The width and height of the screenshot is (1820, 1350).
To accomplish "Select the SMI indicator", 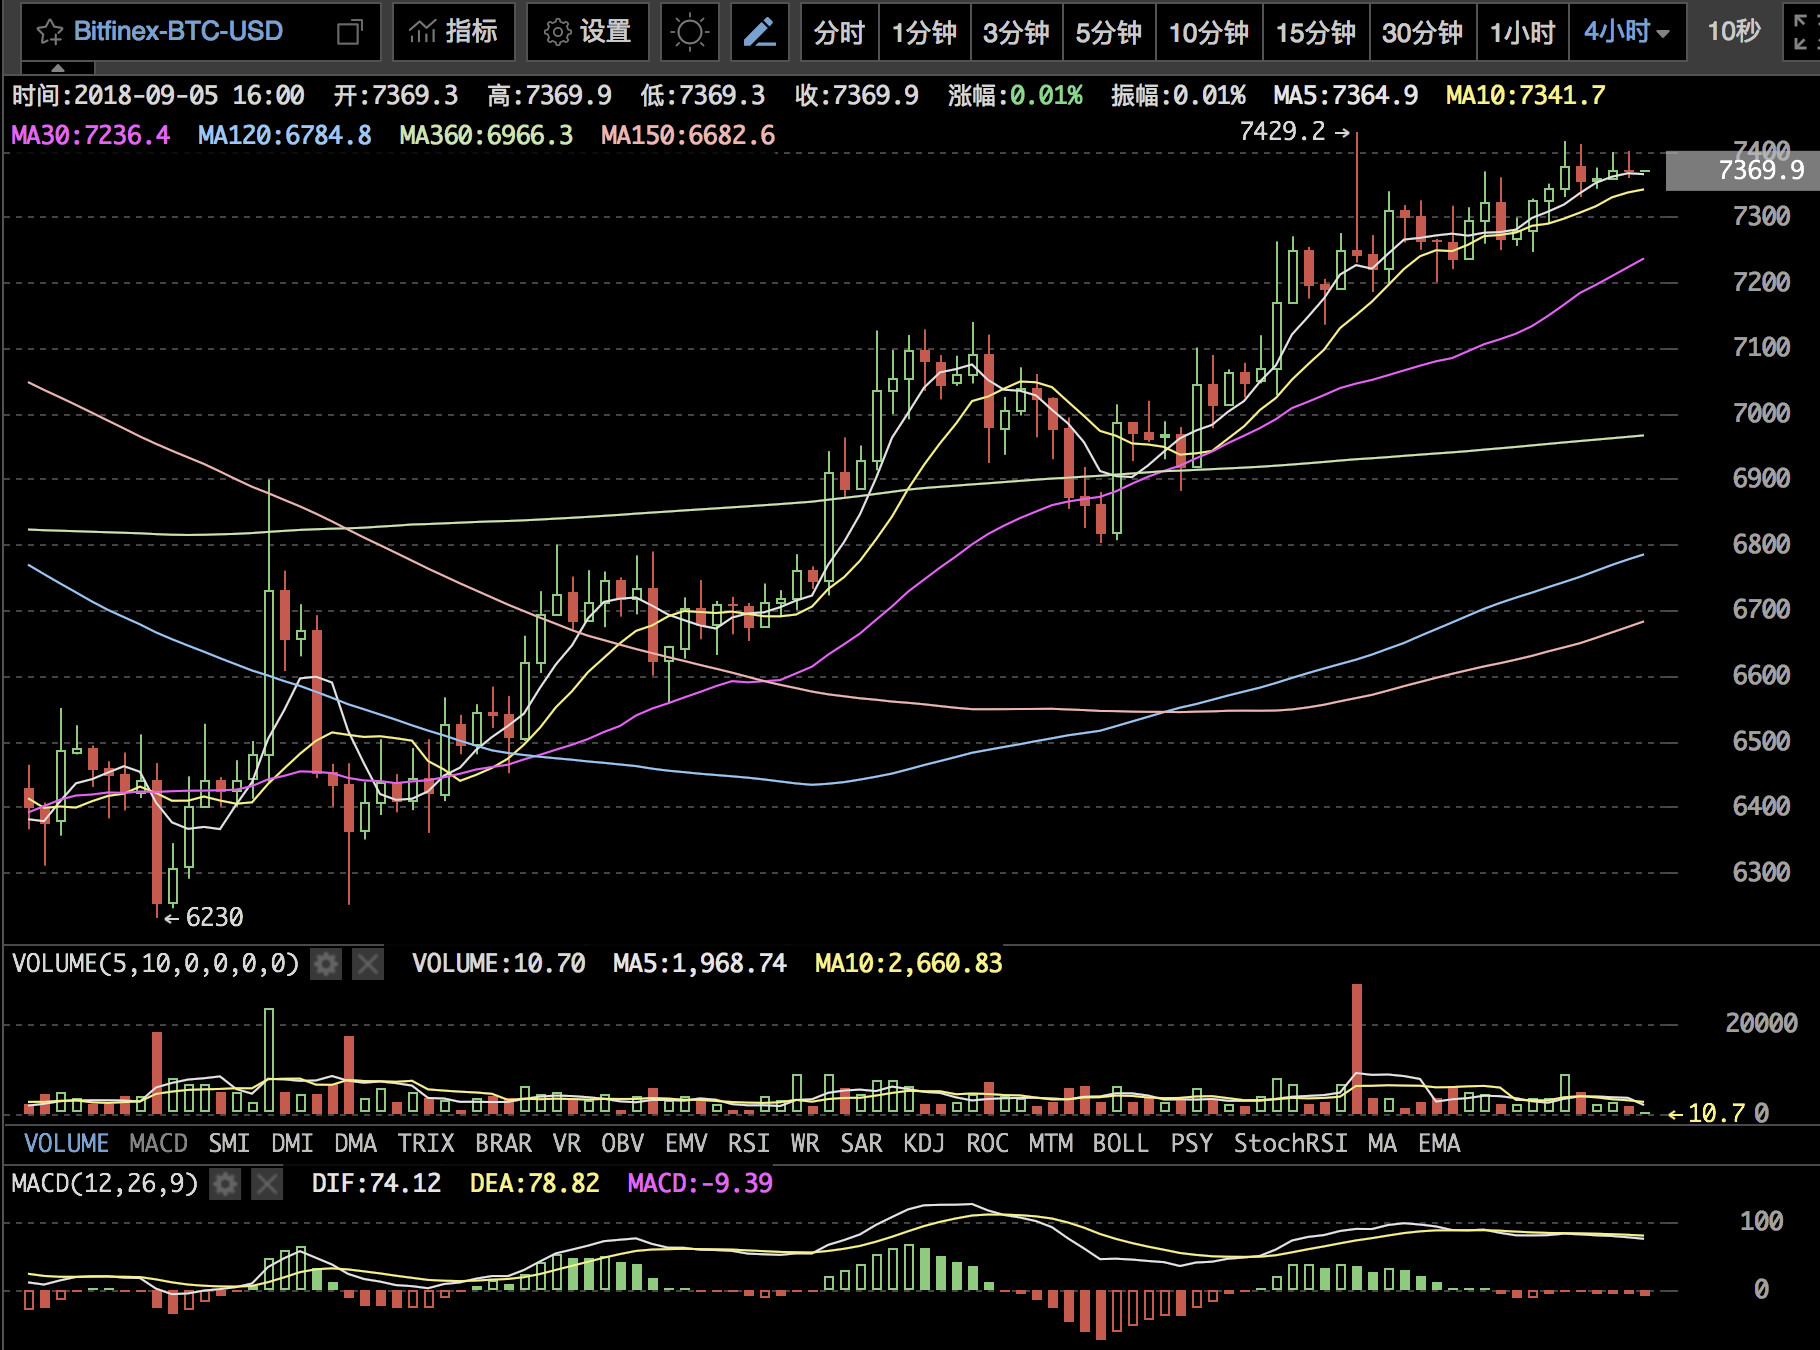I will pyautogui.click(x=229, y=1143).
